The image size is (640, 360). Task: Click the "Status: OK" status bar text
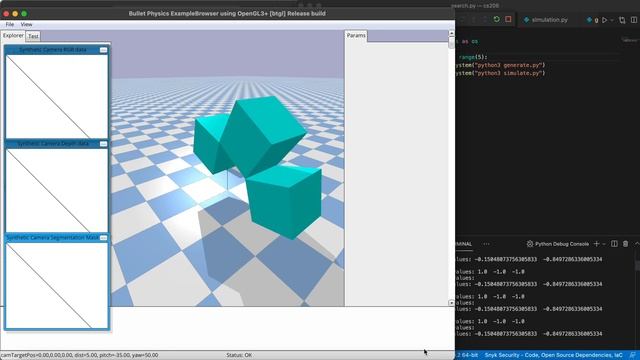point(239,356)
